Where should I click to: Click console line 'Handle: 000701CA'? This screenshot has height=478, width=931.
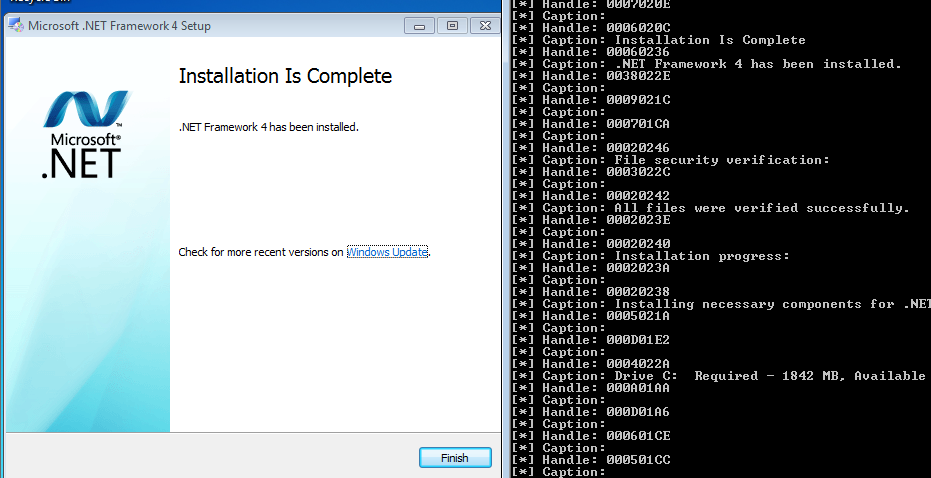(591, 124)
